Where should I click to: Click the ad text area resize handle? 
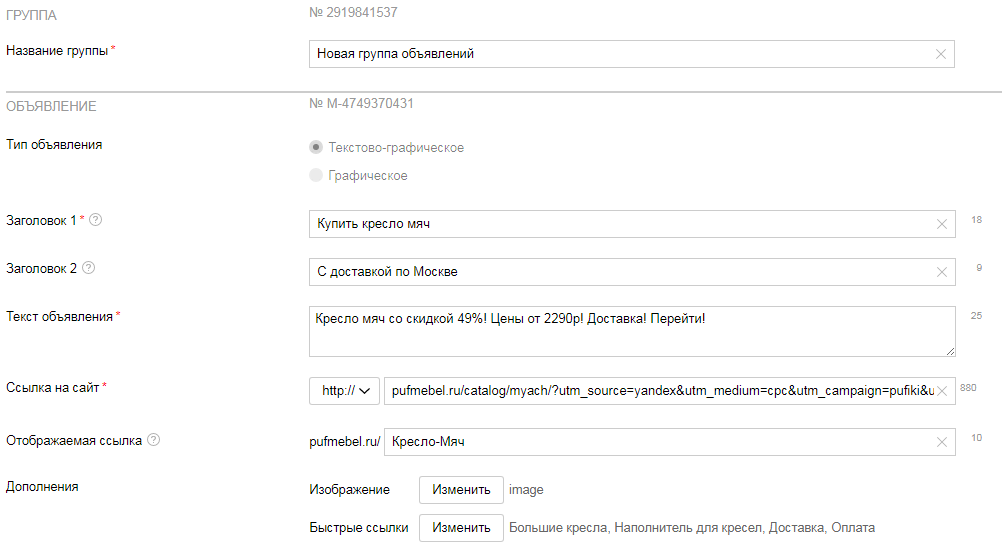tap(950, 351)
